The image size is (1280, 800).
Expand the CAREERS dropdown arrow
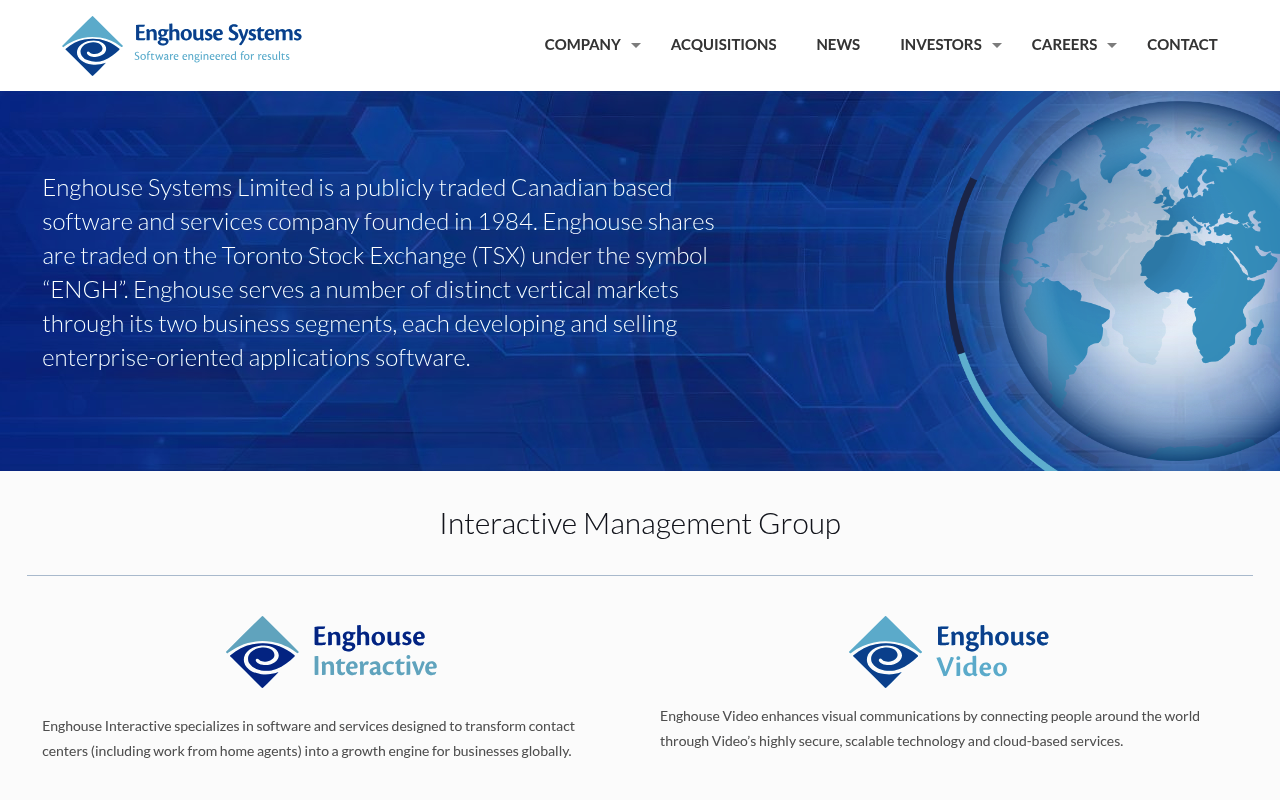pos(1111,45)
